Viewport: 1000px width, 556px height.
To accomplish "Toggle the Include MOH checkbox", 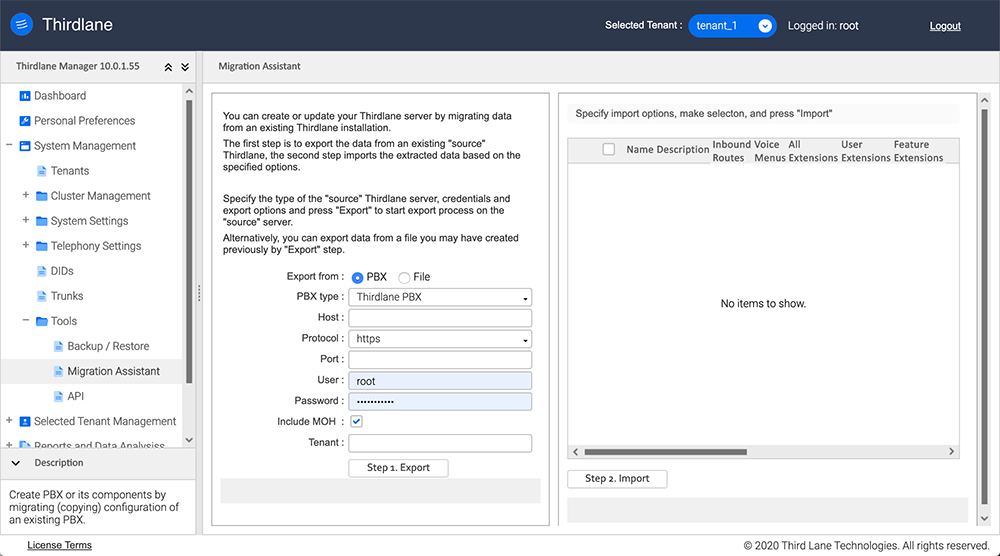I will (x=357, y=421).
